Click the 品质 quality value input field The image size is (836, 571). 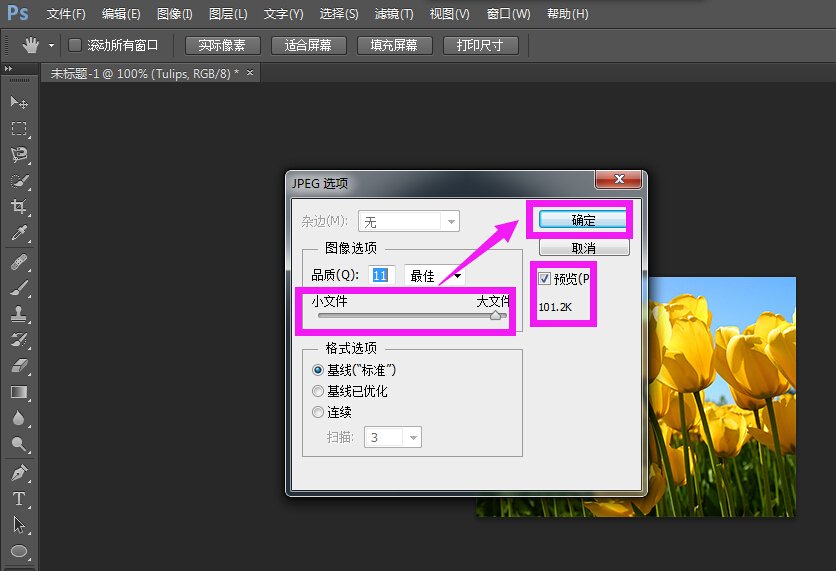click(x=381, y=275)
